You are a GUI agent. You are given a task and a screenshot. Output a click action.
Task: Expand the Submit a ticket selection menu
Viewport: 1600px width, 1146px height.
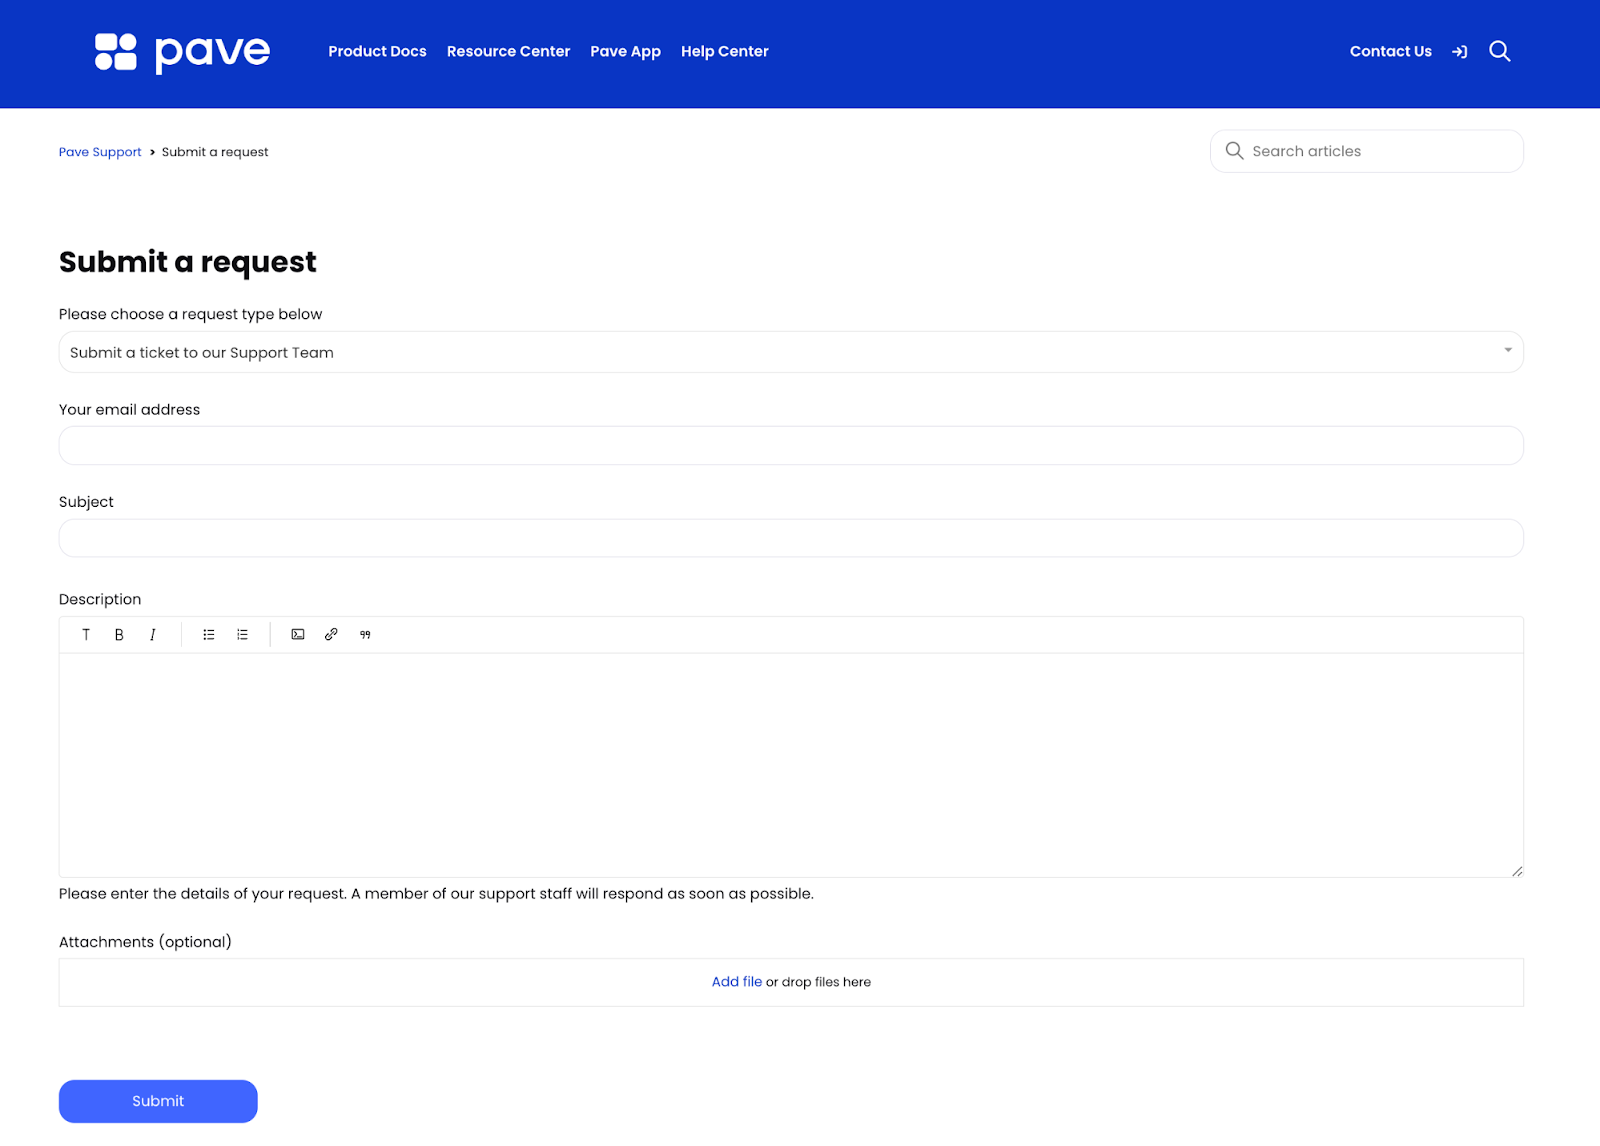tap(790, 351)
